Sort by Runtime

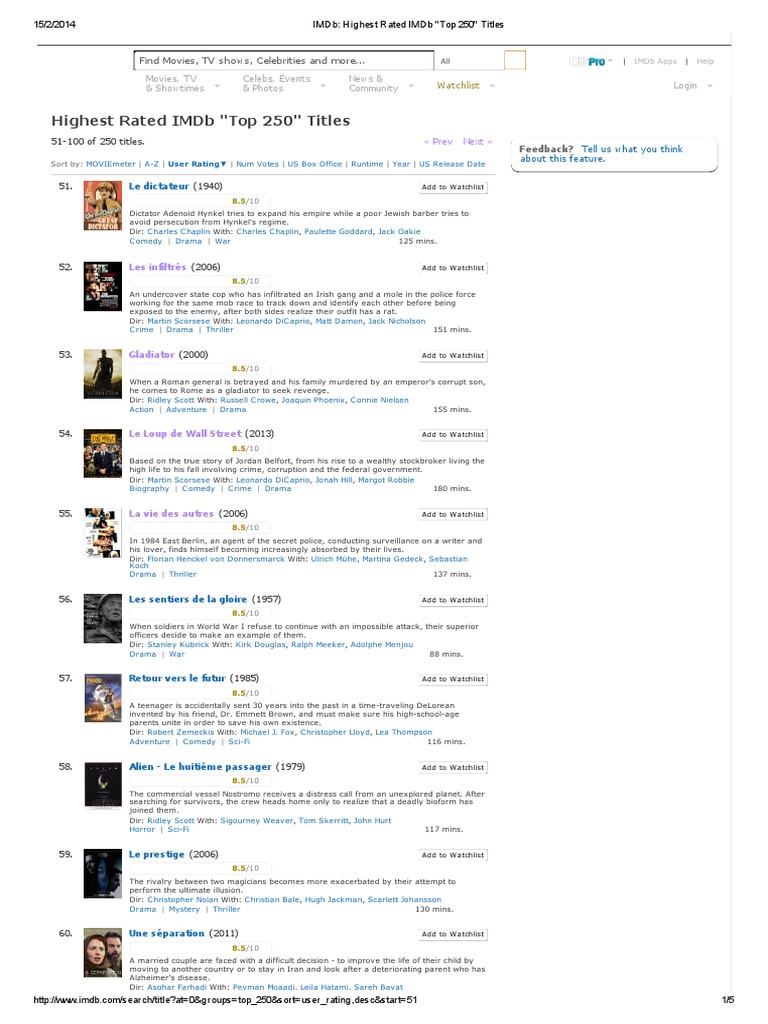(x=367, y=164)
